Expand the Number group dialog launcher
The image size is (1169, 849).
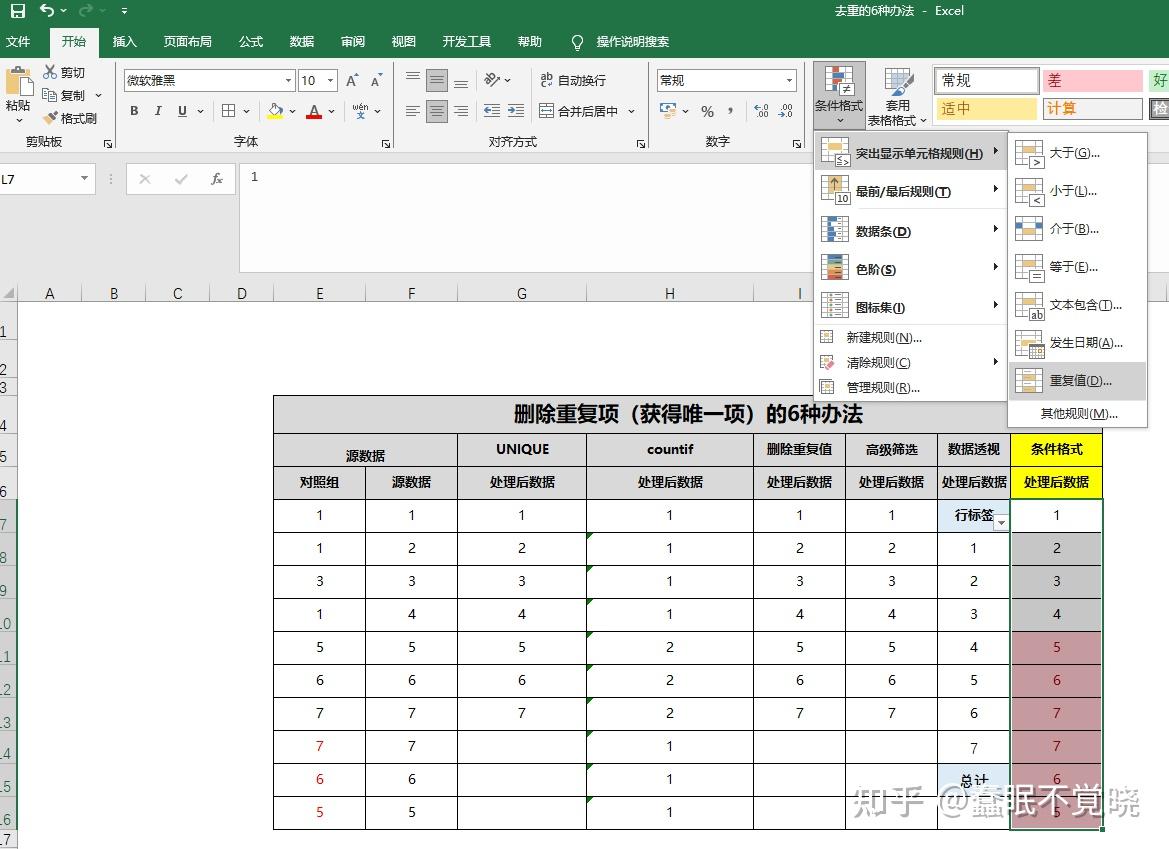click(797, 143)
